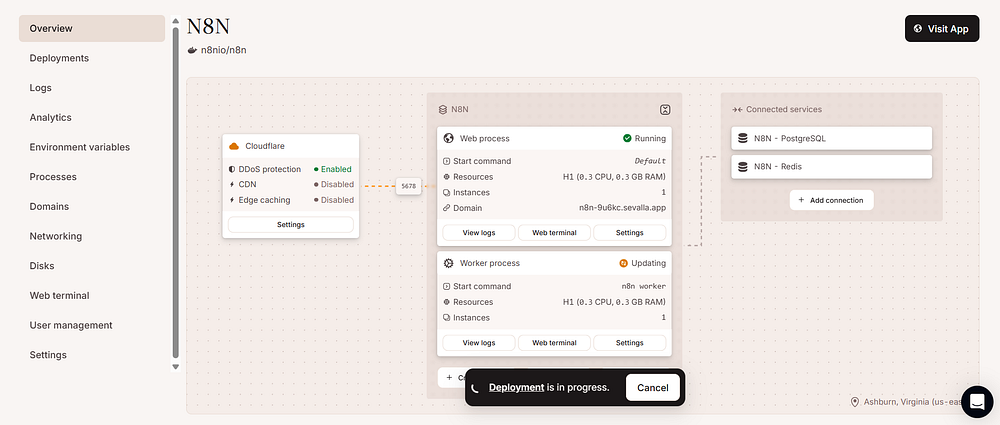
Task: Go to Environment variables section
Action: coord(79,147)
